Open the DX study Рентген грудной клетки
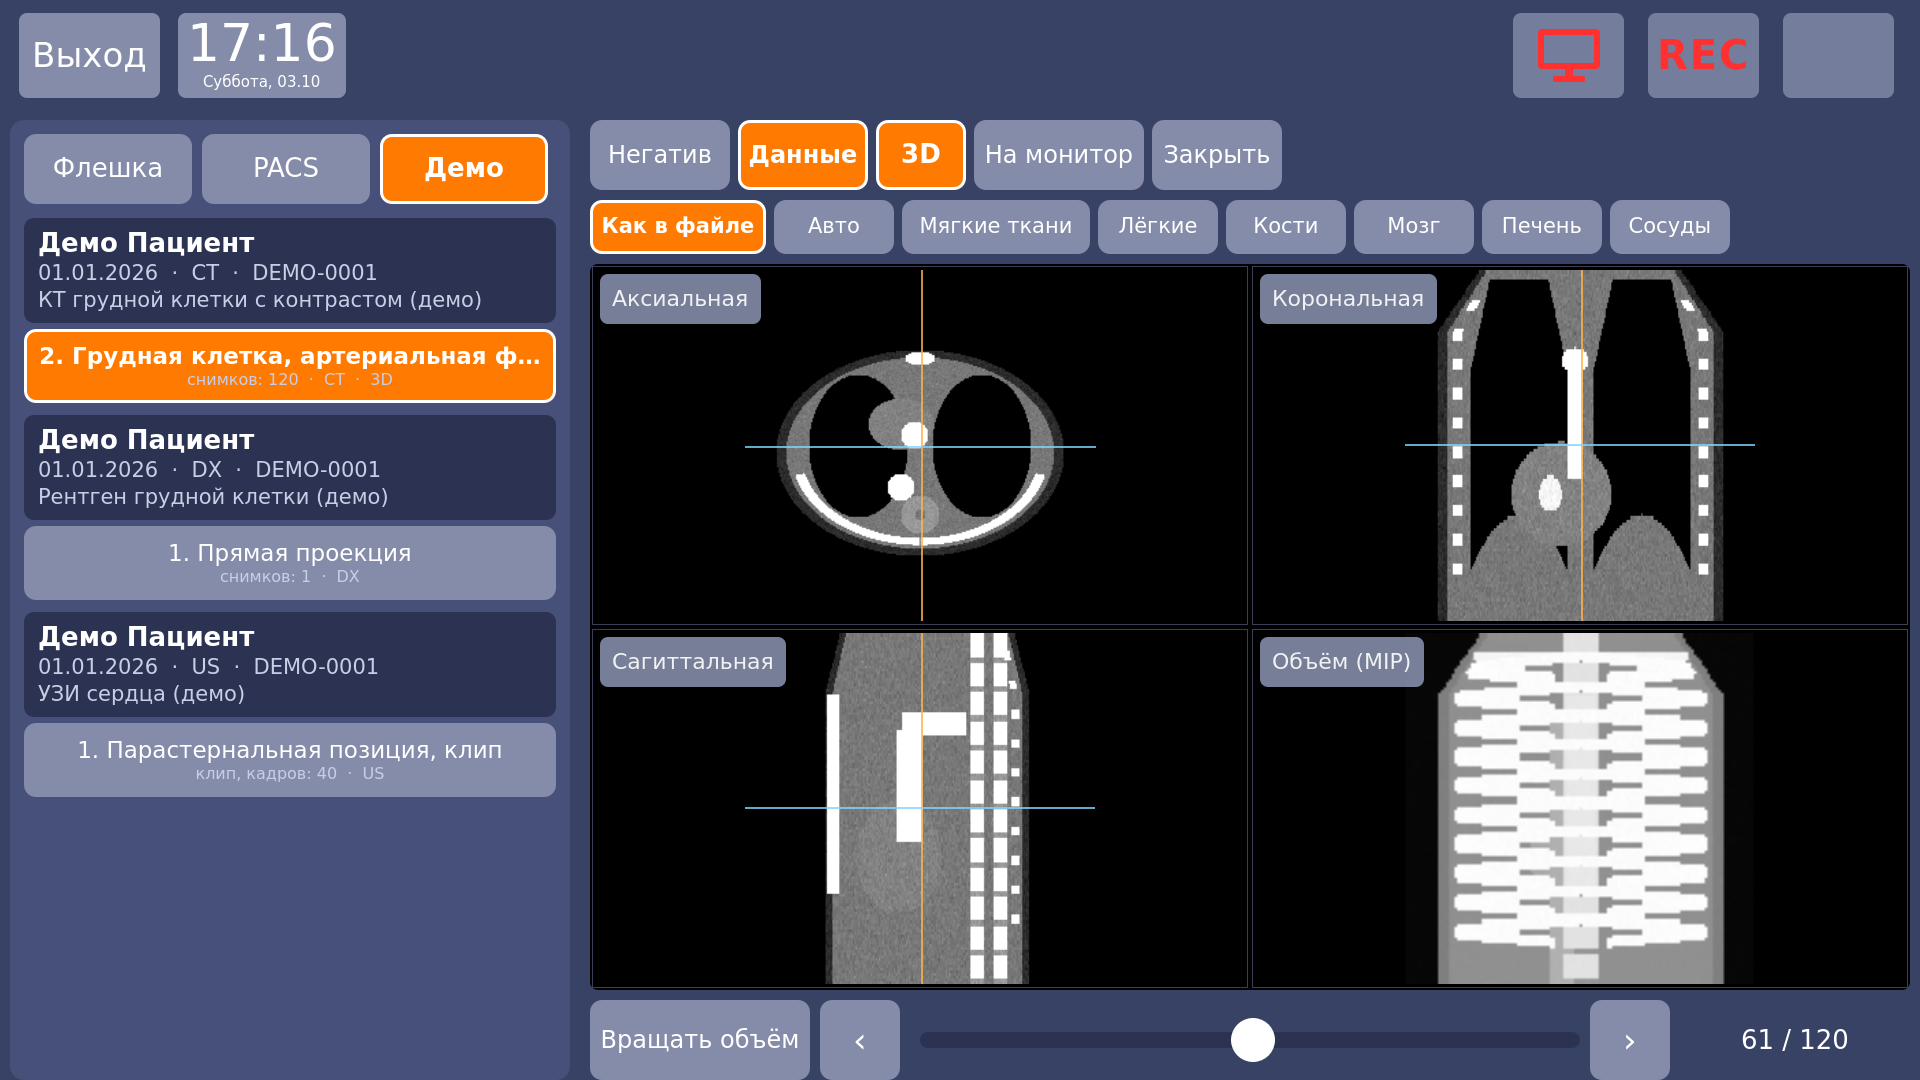Screen dimensions: 1920x1080 (290, 468)
